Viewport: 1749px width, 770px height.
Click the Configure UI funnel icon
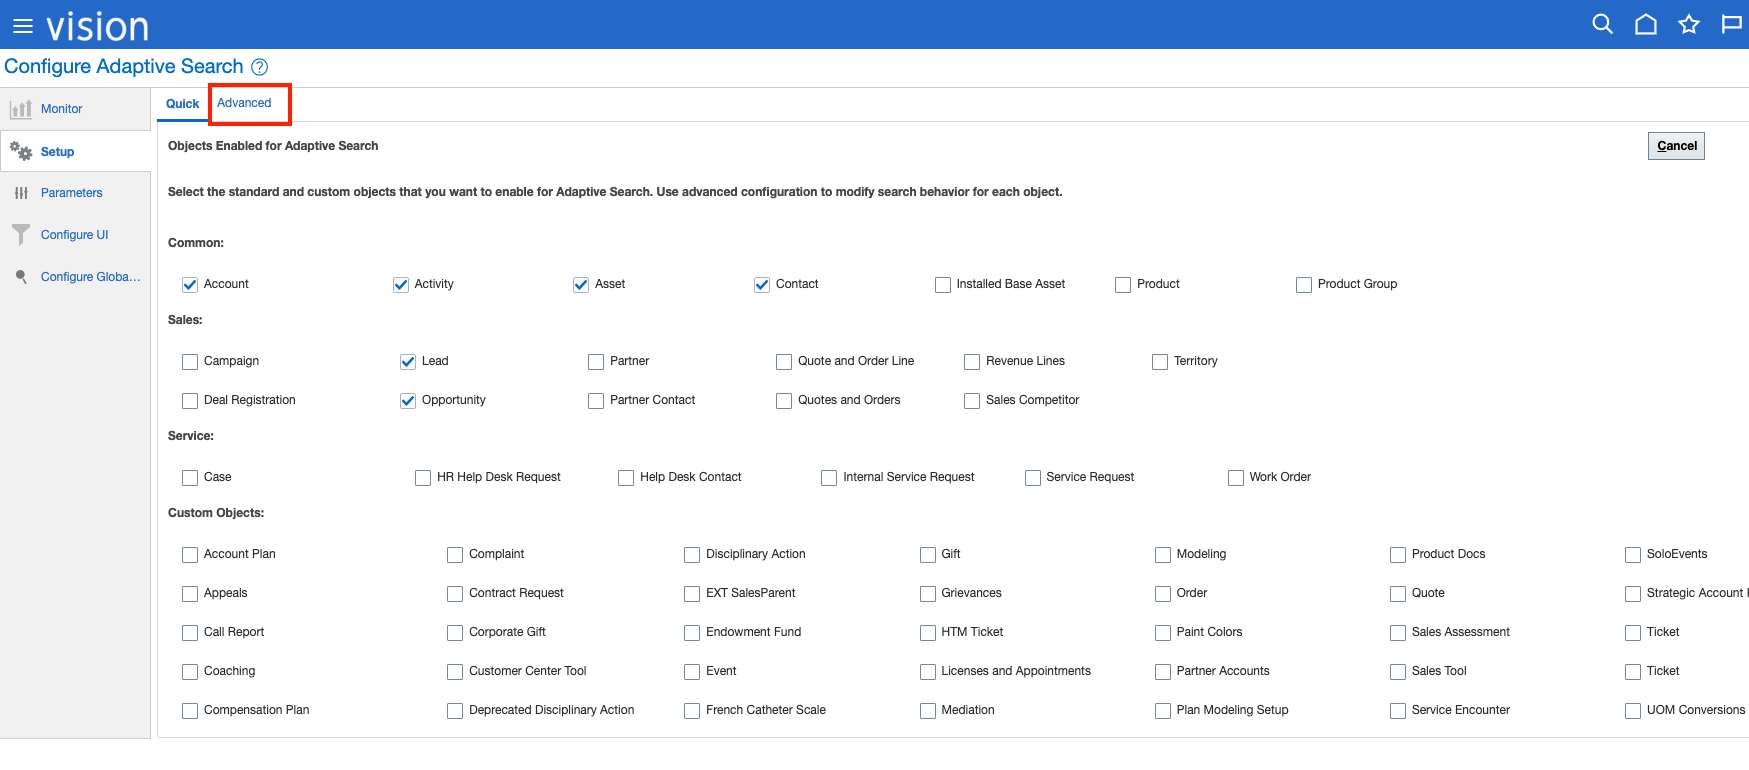point(21,235)
